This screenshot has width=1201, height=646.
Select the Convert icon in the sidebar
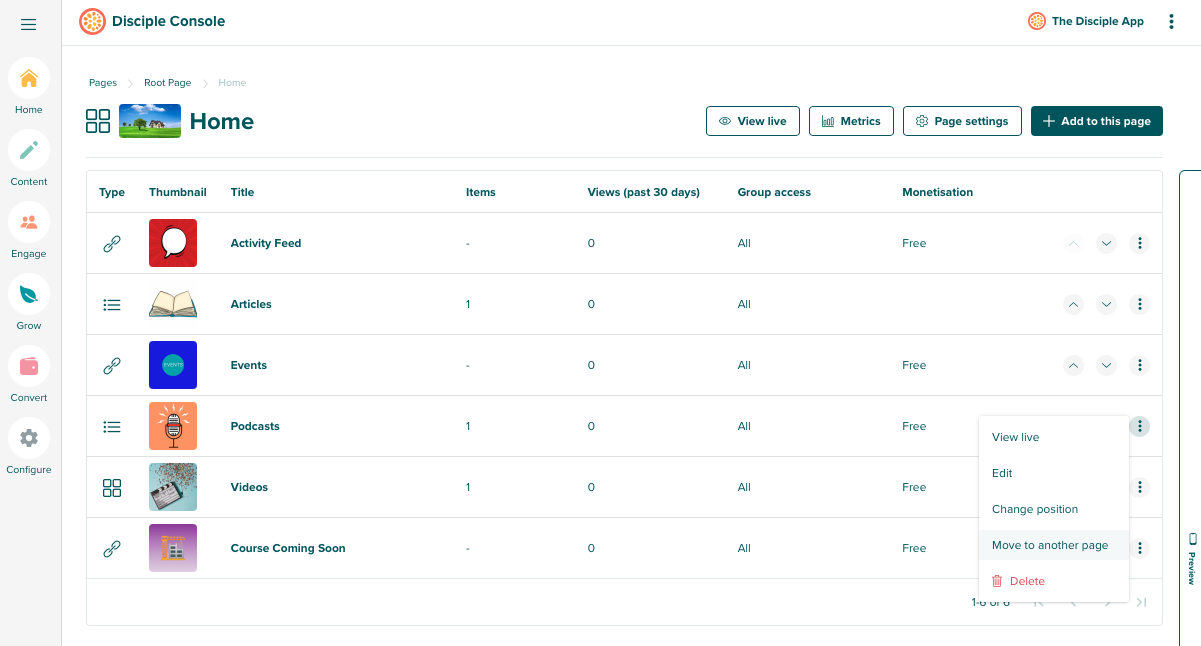(x=28, y=366)
